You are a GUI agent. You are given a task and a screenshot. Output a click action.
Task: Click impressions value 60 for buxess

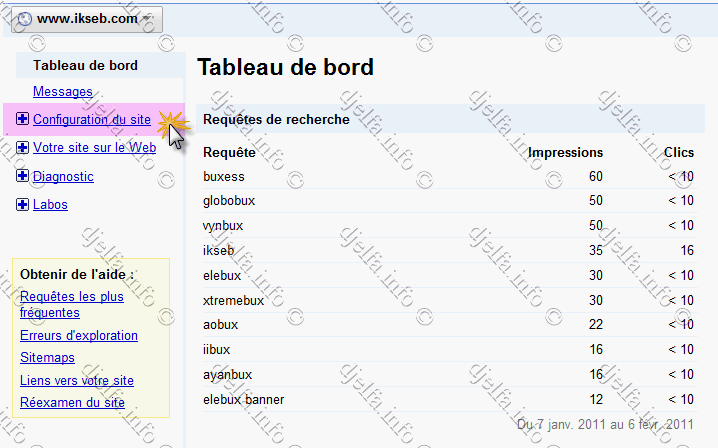click(x=596, y=176)
